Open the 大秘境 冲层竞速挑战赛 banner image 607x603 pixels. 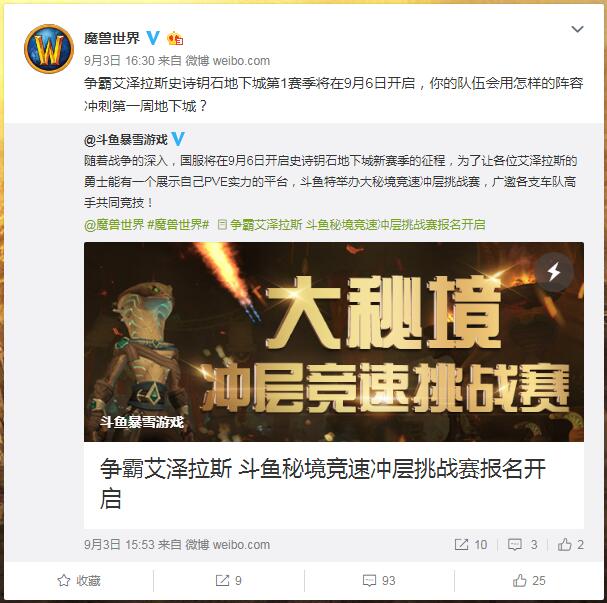[334, 342]
